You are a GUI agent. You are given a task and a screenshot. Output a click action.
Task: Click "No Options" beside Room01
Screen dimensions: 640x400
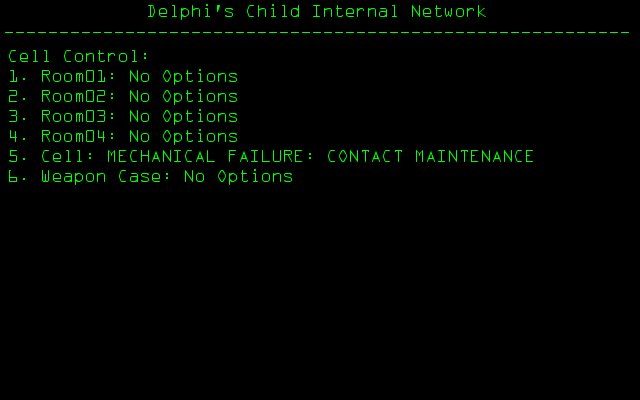point(183,76)
